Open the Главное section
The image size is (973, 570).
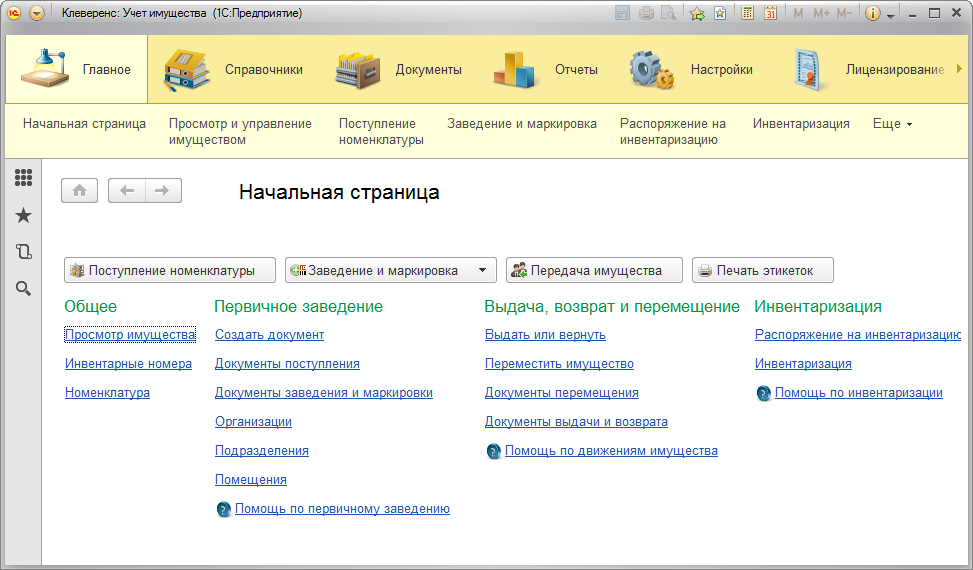click(76, 69)
